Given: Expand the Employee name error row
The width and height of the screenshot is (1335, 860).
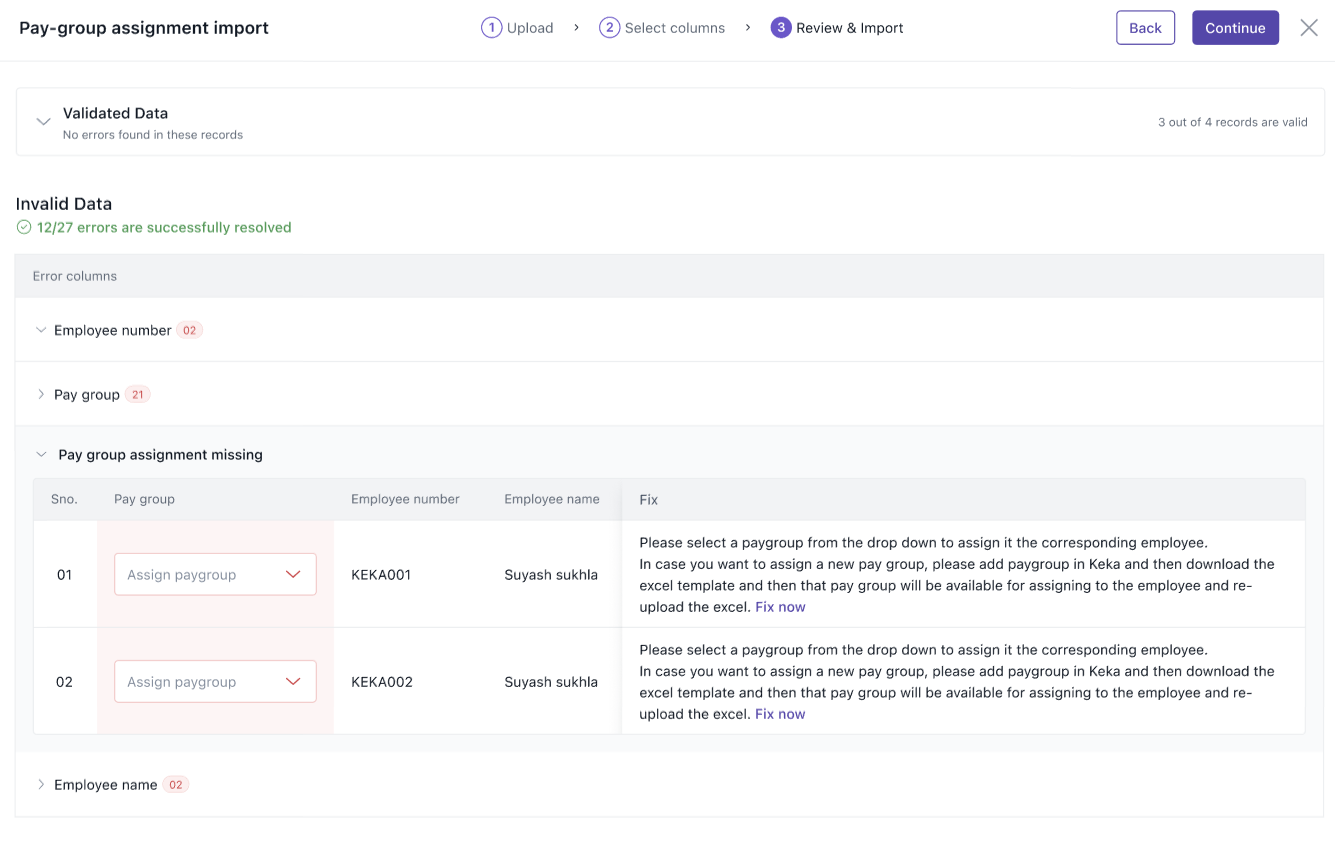Looking at the screenshot, I should pyautogui.click(x=41, y=785).
